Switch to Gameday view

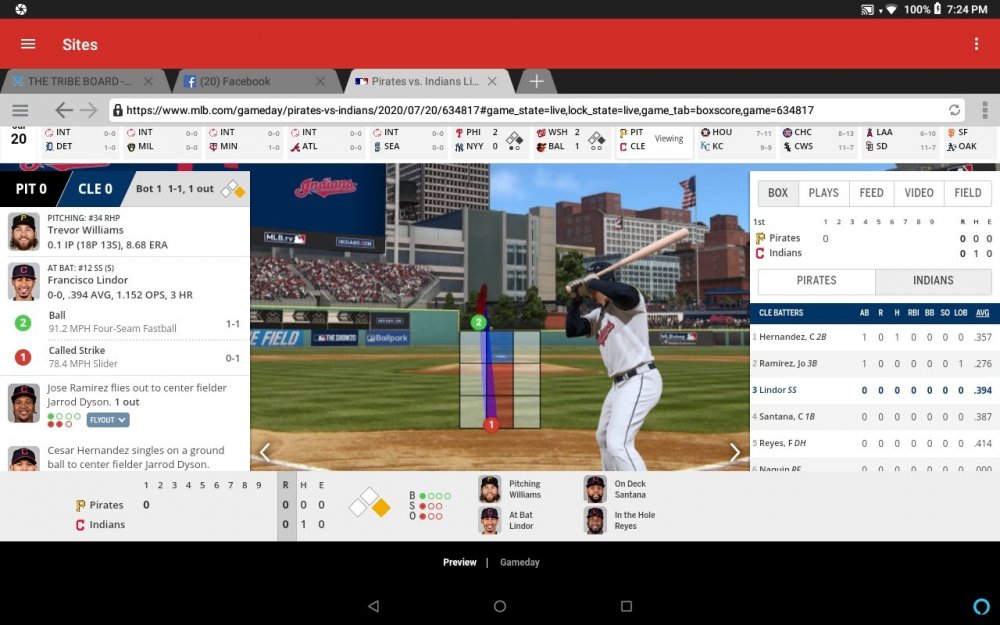[520, 562]
